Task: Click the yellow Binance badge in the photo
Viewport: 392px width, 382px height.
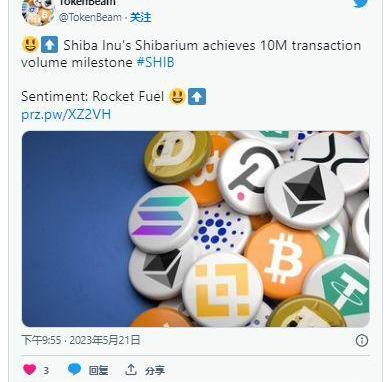Action: pos(222,289)
